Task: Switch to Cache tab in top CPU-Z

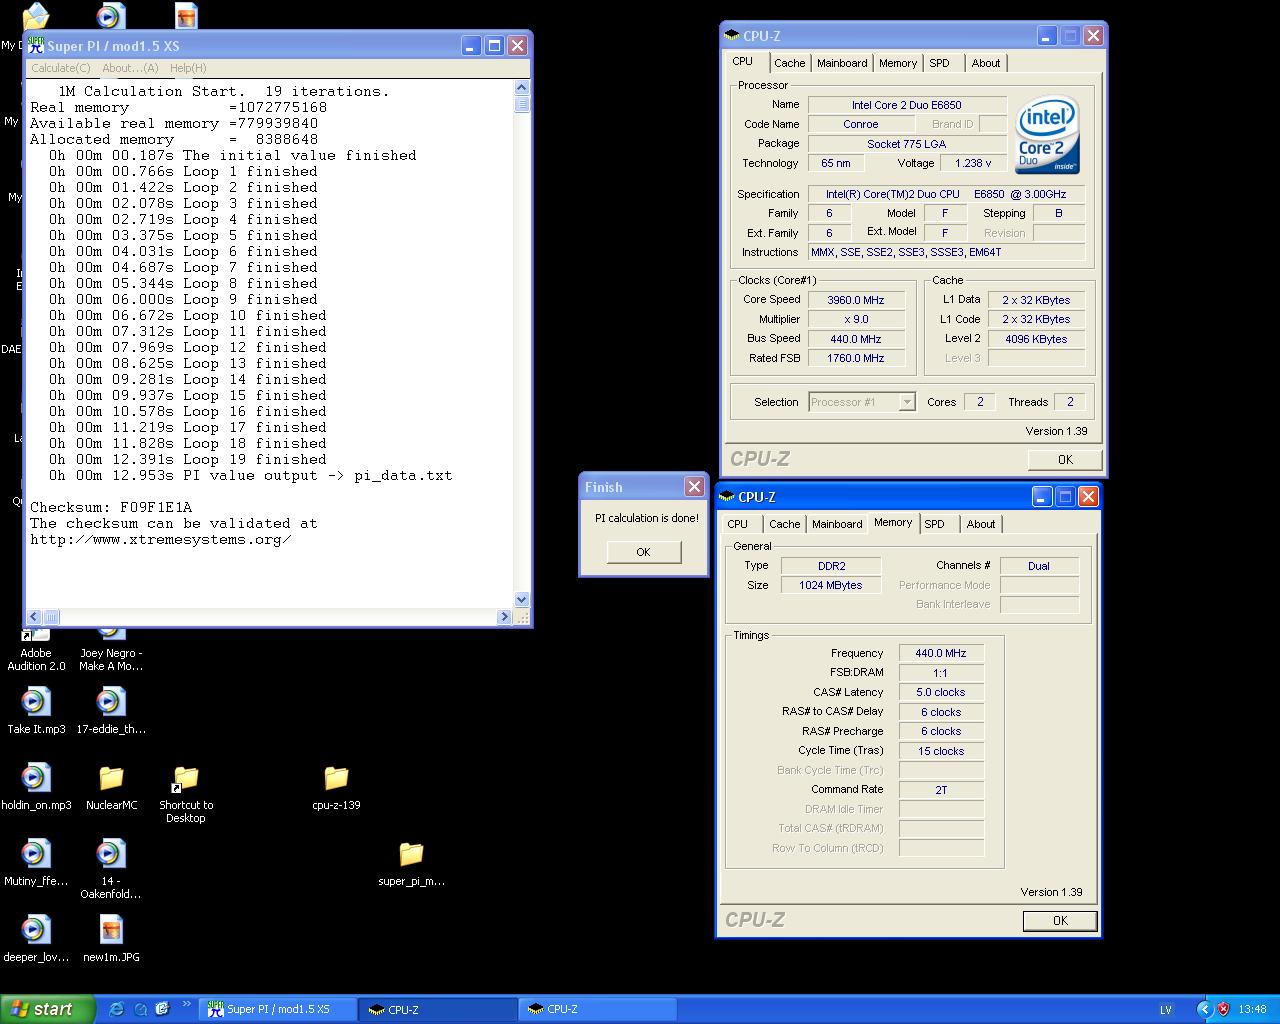Action: pyautogui.click(x=789, y=63)
